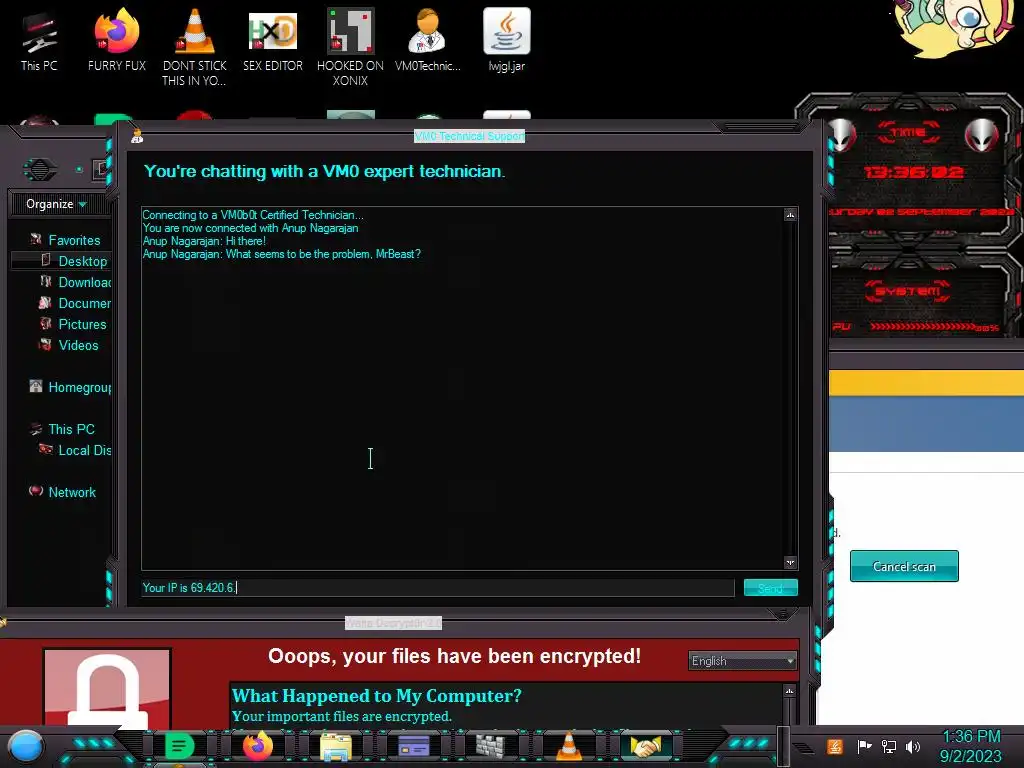Open the FURRY FUX Firefox shortcut
Screen dimensions: 1024x768
coord(116,40)
